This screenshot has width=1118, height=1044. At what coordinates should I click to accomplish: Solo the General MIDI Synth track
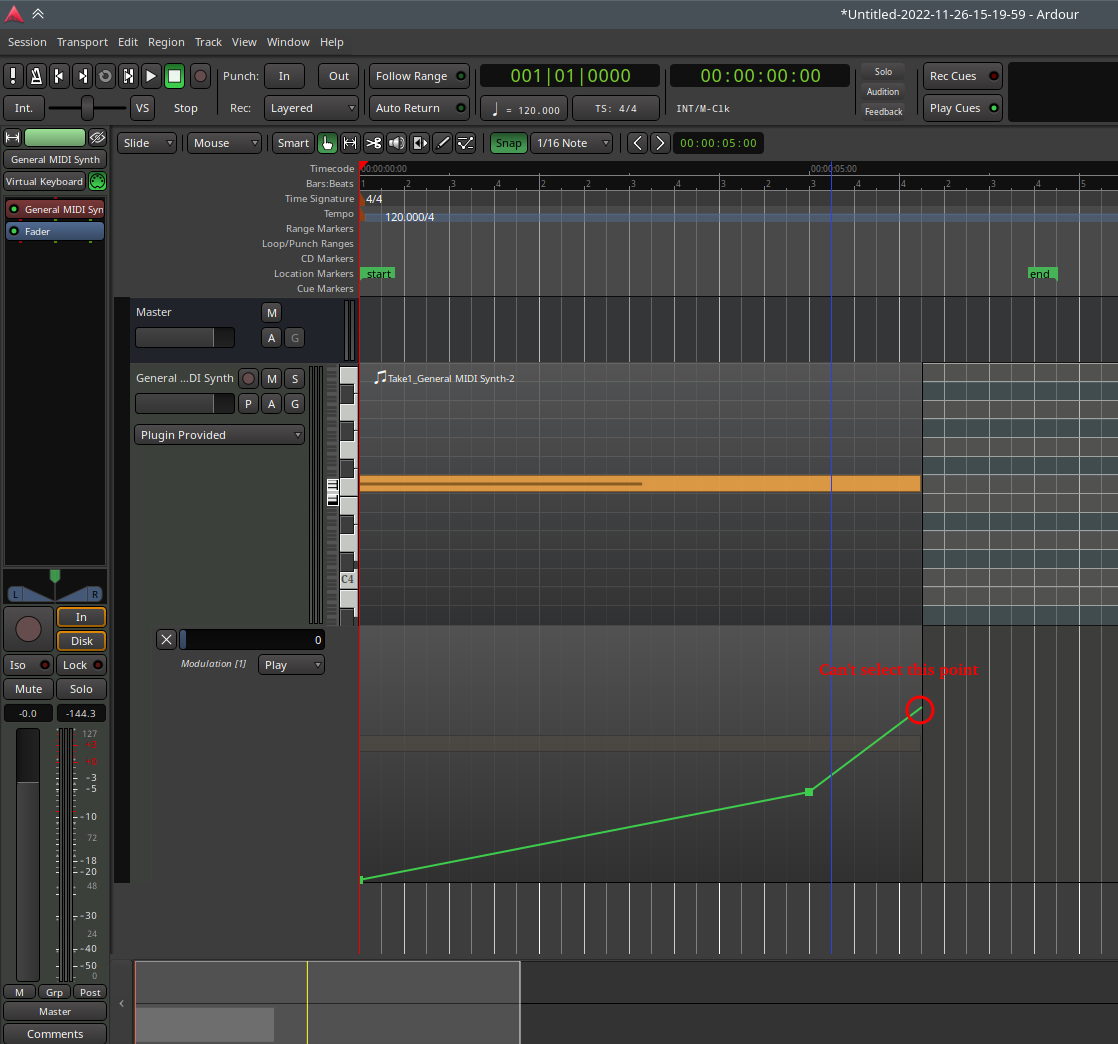[x=294, y=378]
